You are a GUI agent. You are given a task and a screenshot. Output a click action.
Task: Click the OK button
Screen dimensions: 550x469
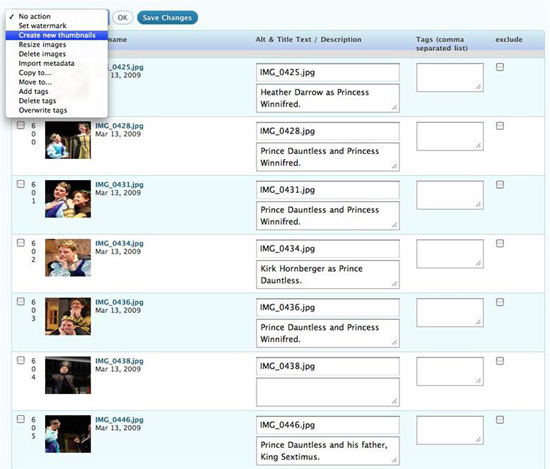tap(122, 18)
